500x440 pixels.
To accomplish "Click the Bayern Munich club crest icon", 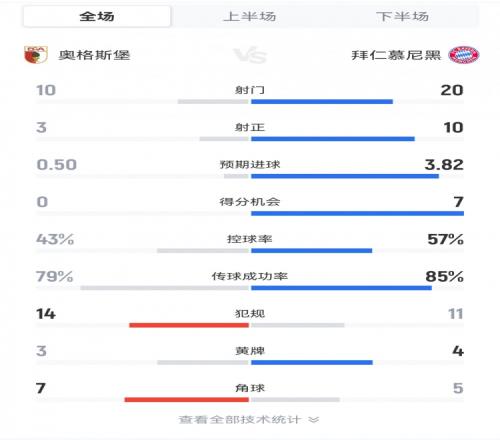I will click(x=464, y=55).
